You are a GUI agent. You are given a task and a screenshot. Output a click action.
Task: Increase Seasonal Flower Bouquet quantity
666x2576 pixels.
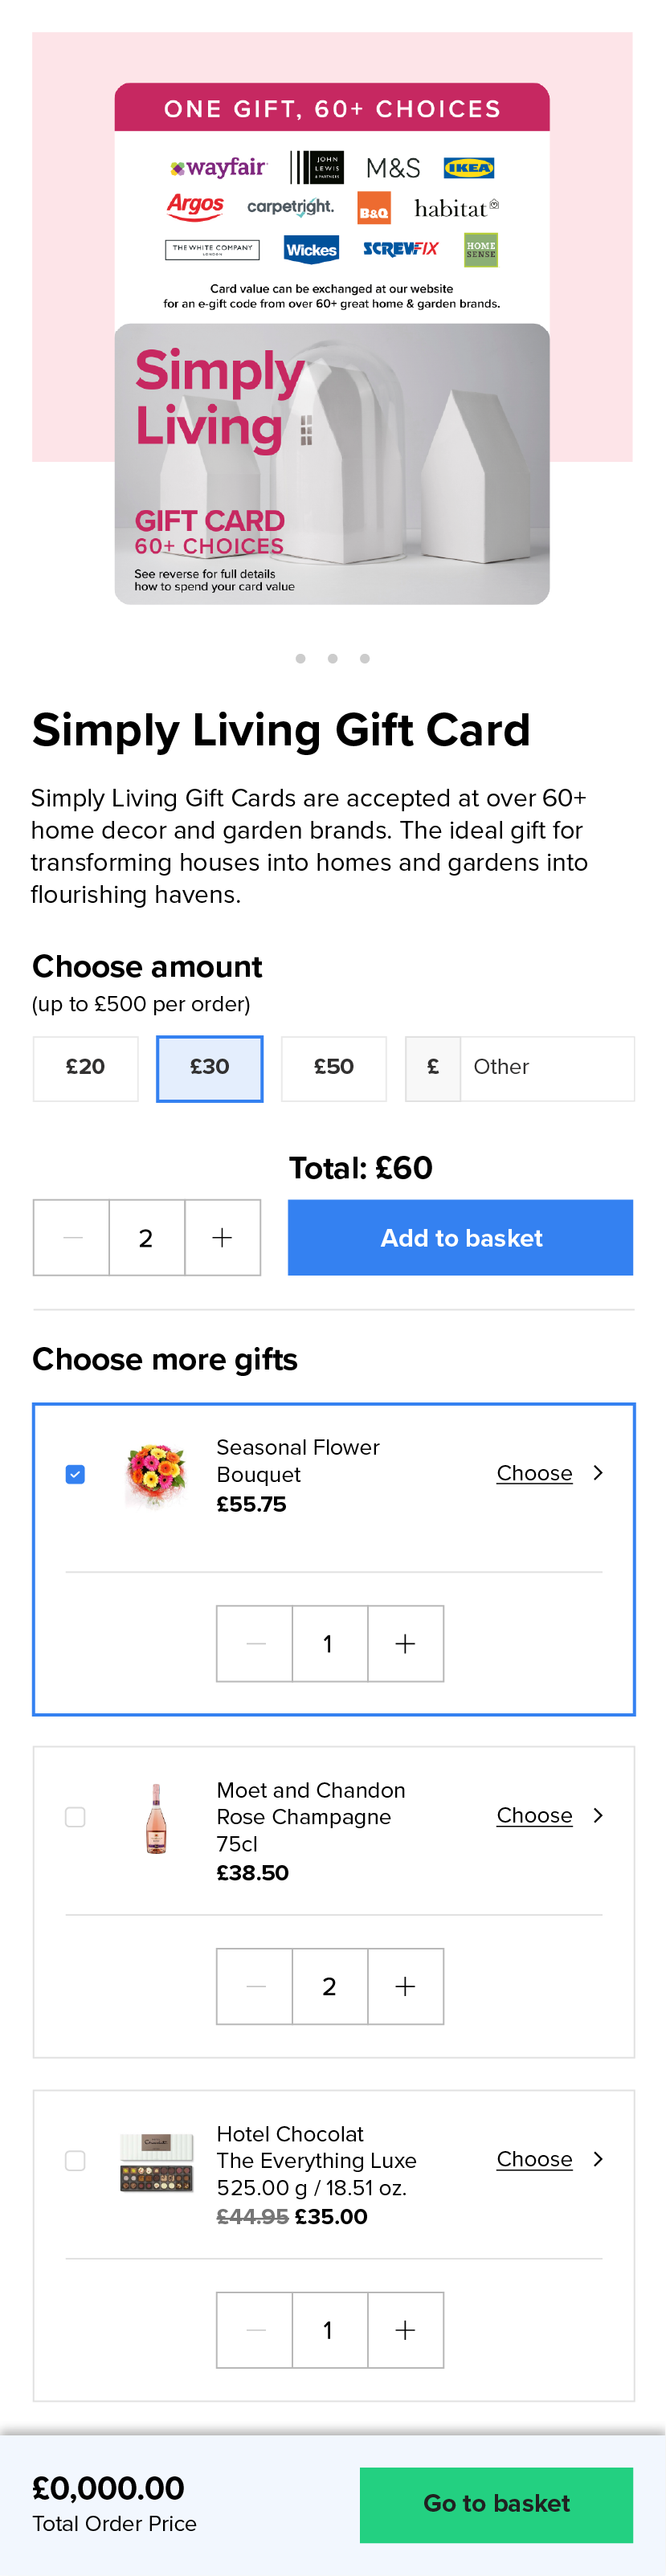(405, 1644)
